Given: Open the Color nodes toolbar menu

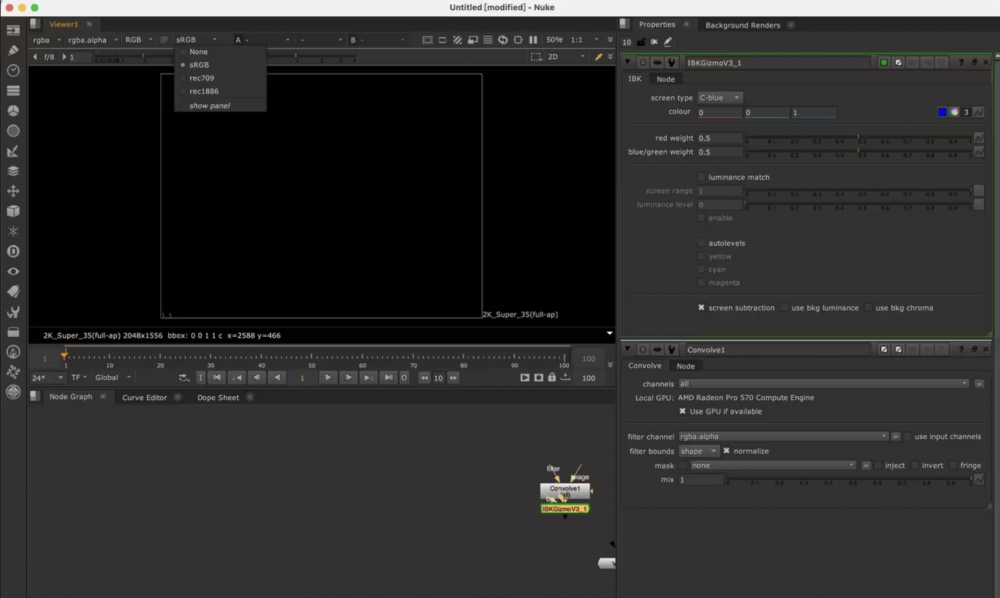Looking at the screenshot, I should click(13, 110).
